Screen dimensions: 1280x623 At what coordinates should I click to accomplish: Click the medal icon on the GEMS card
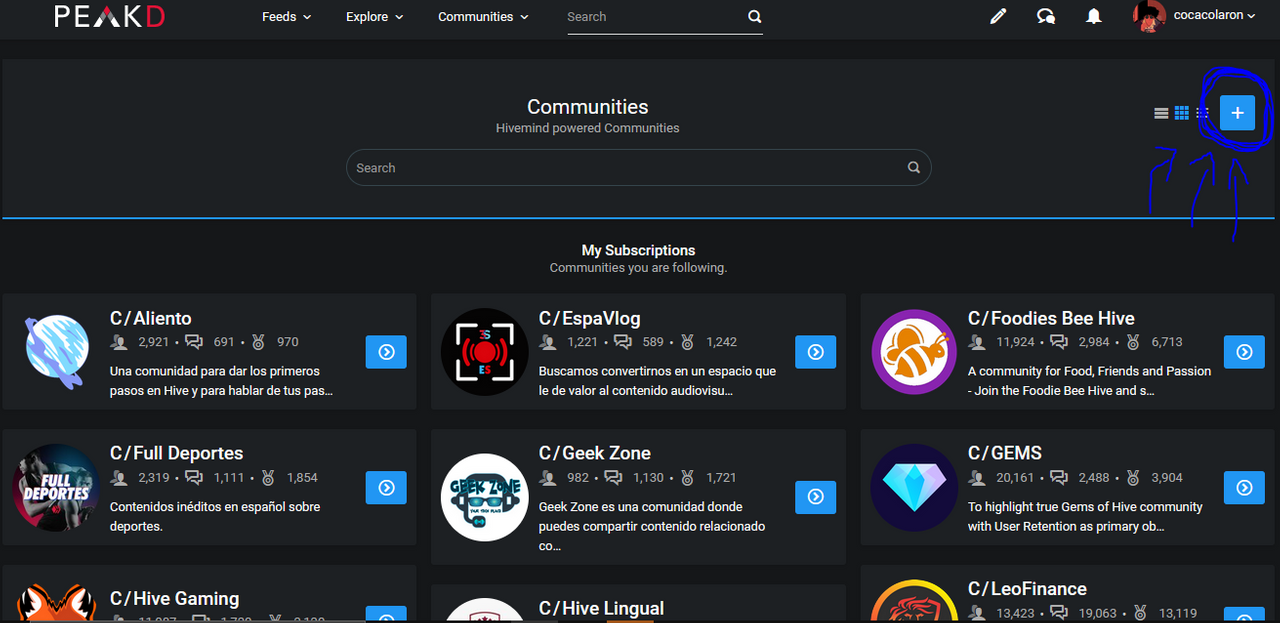pos(1133,478)
